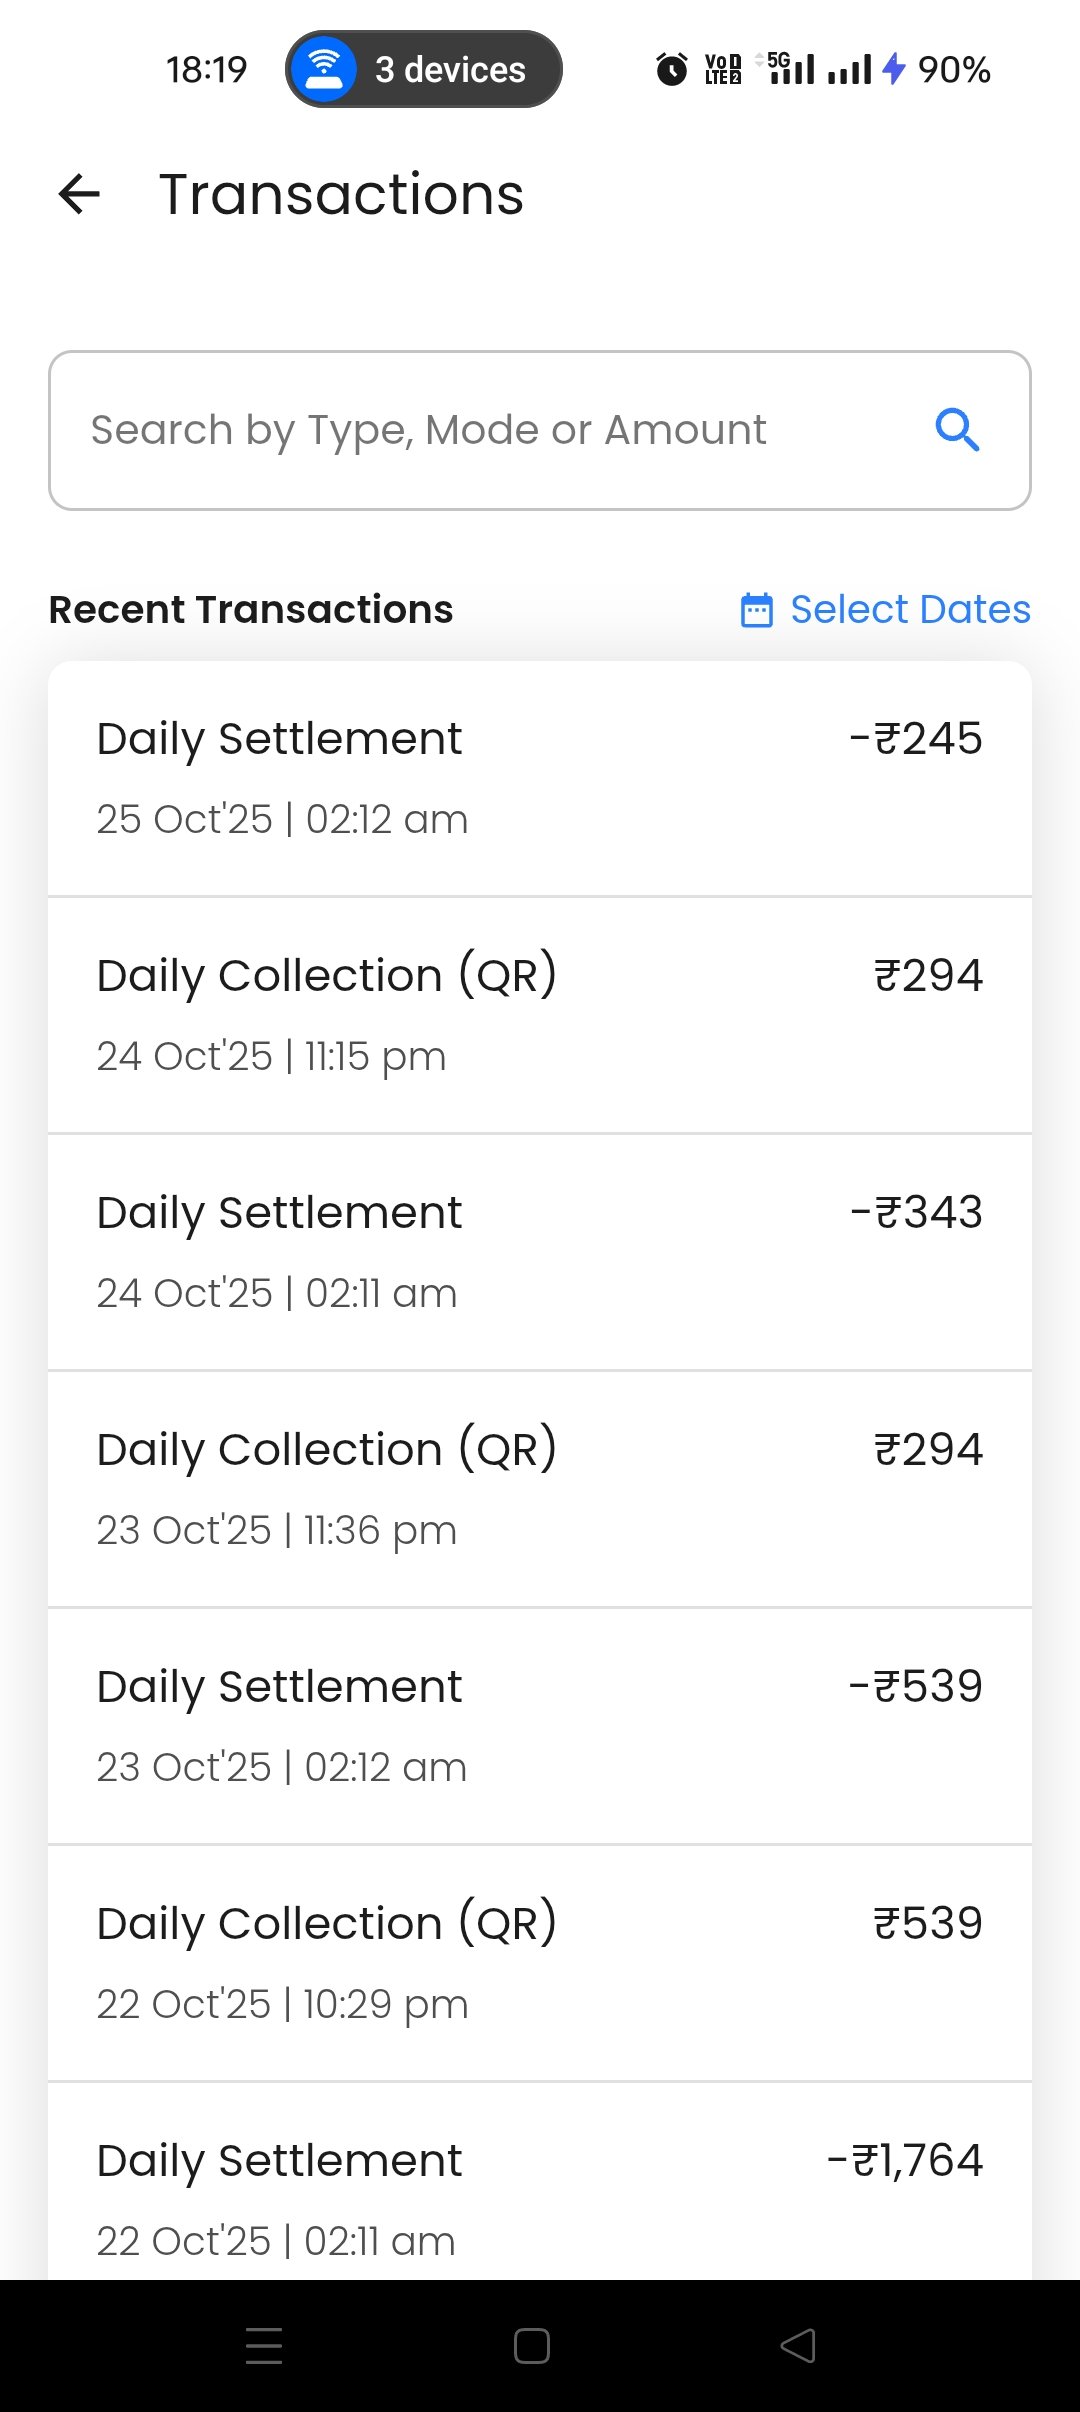1080x2412 pixels.
Task: Click the calendar icon beside Select Dates
Action: click(x=756, y=610)
